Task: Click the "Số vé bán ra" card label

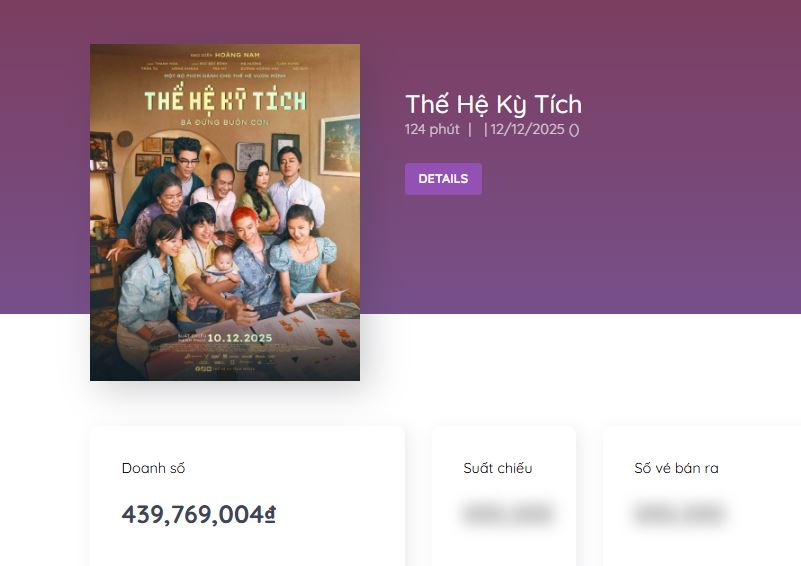Action: [x=676, y=468]
